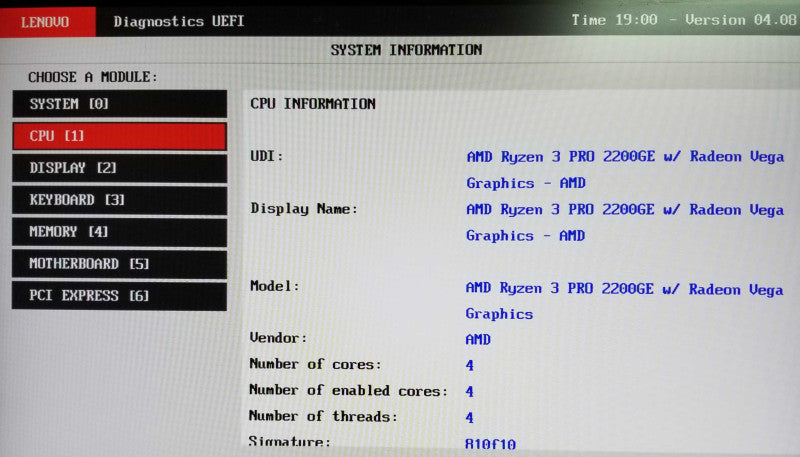The image size is (800, 457).
Task: Click the UDI label
Action: click(266, 156)
